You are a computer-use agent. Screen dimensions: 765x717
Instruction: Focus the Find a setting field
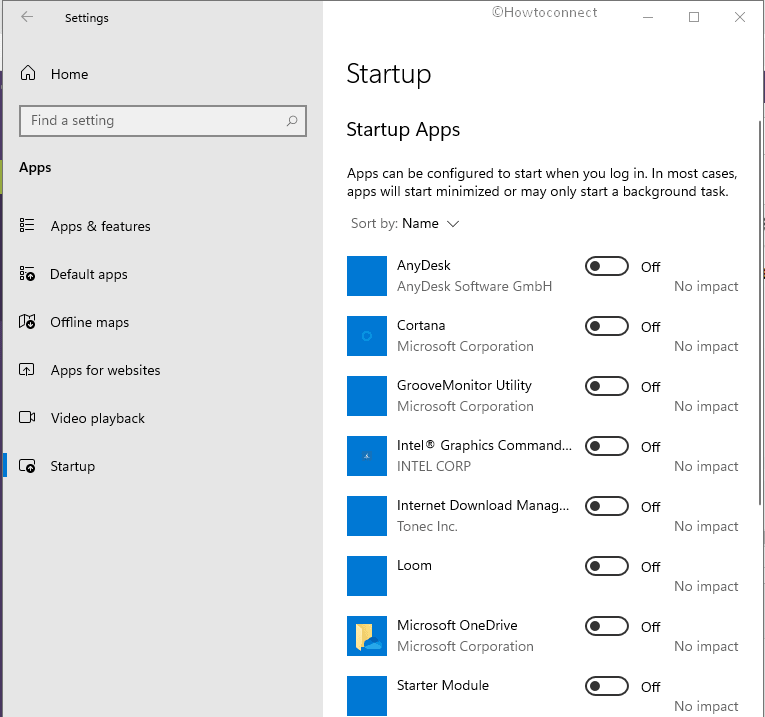tap(163, 120)
